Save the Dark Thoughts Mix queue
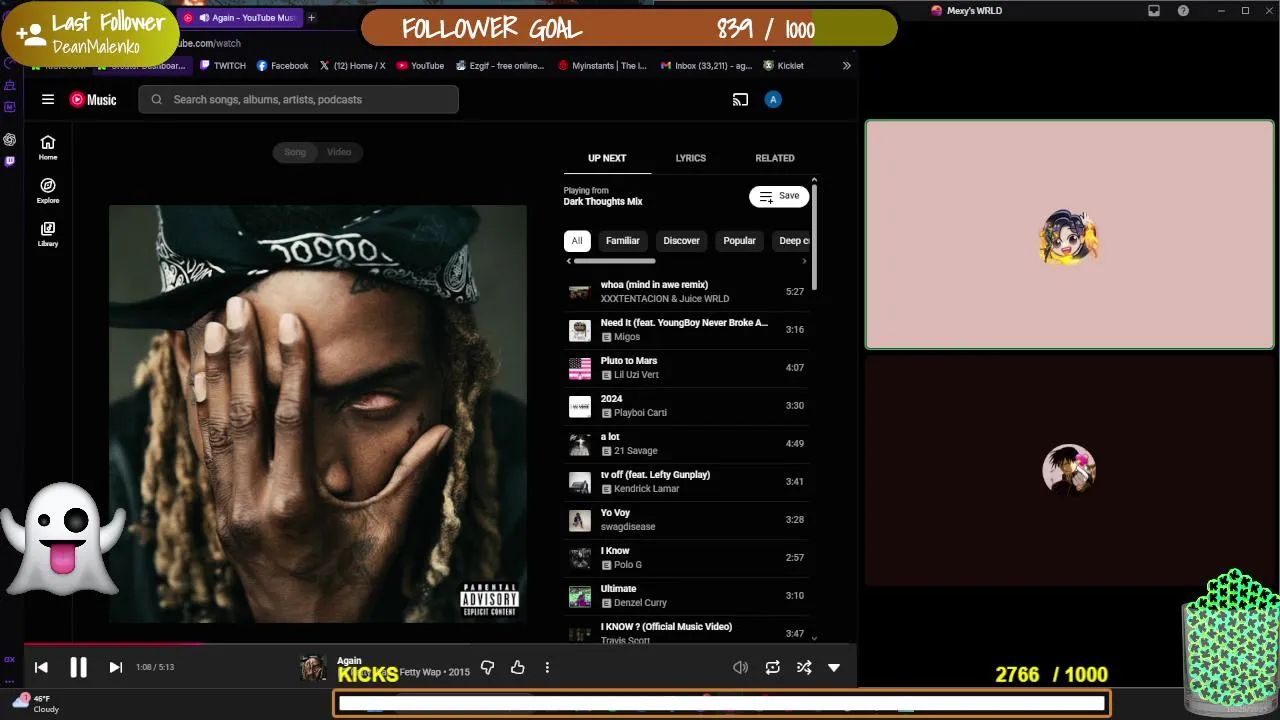The width and height of the screenshot is (1280, 720). (779, 196)
